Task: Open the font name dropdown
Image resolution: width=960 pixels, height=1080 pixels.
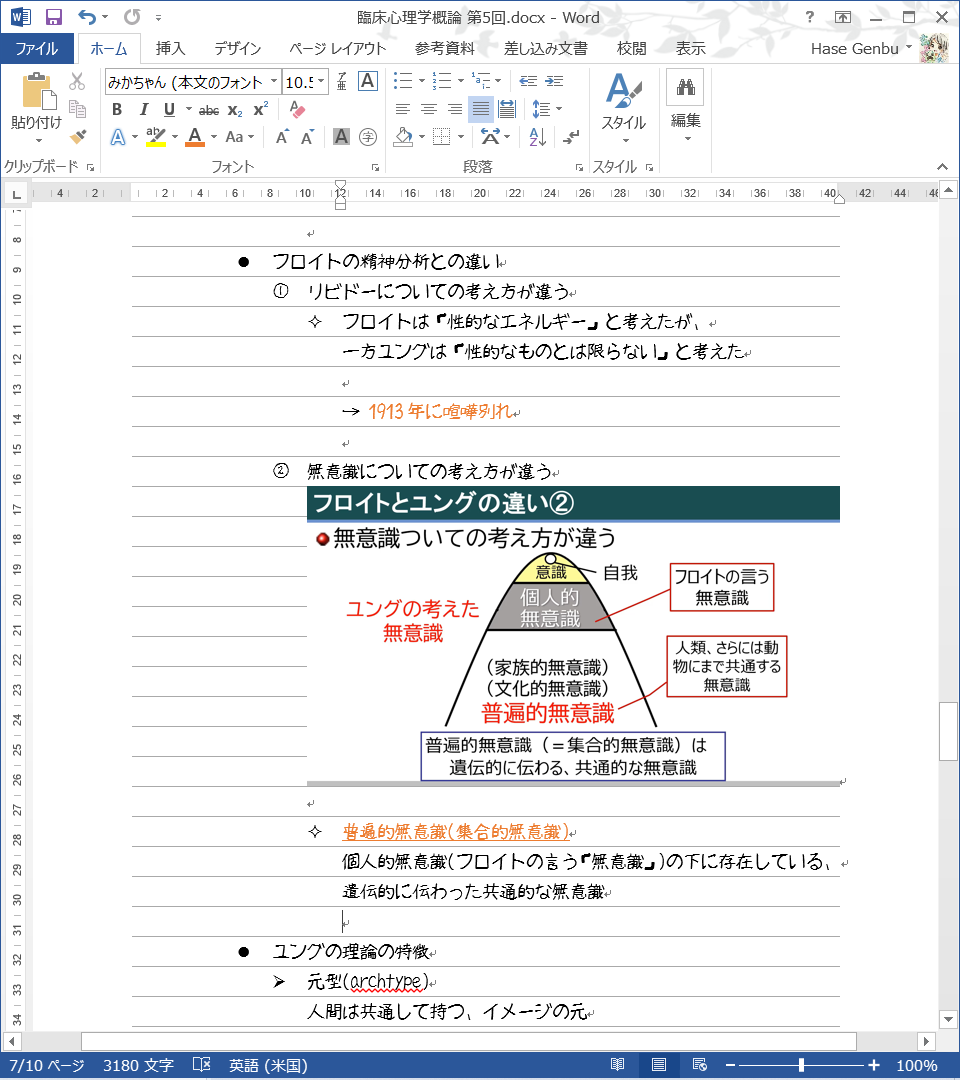Action: tap(273, 82)
